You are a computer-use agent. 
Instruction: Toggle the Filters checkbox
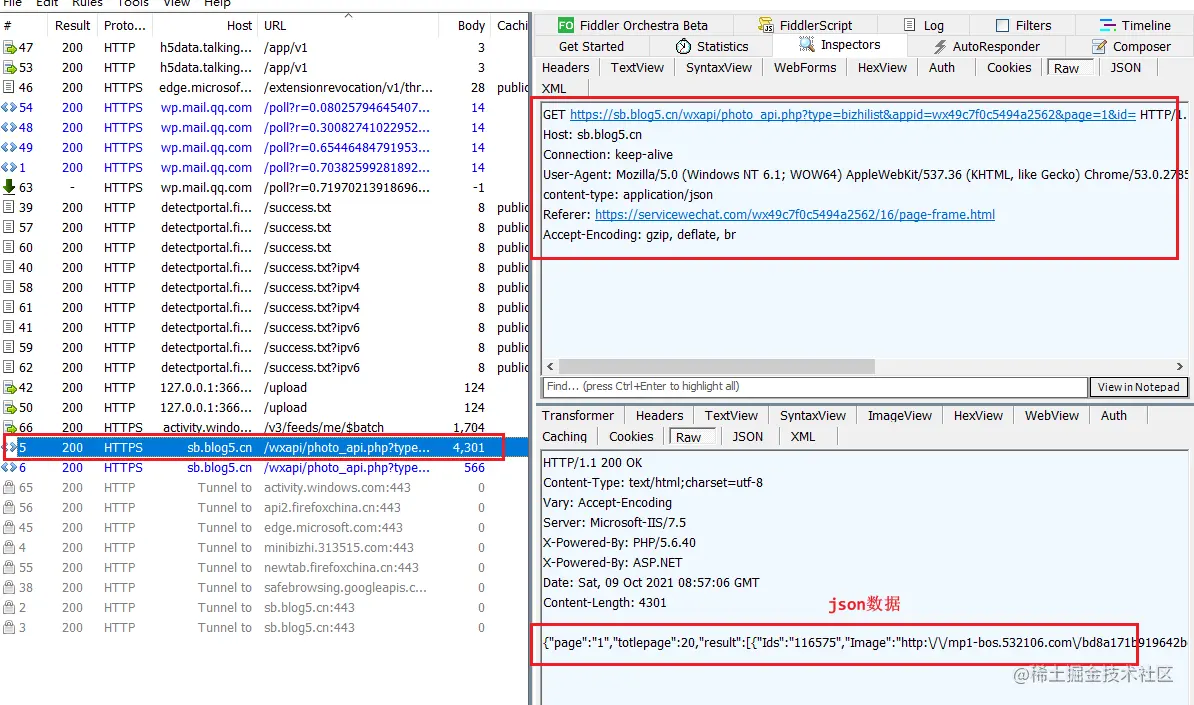click(x=1002, y=25)
